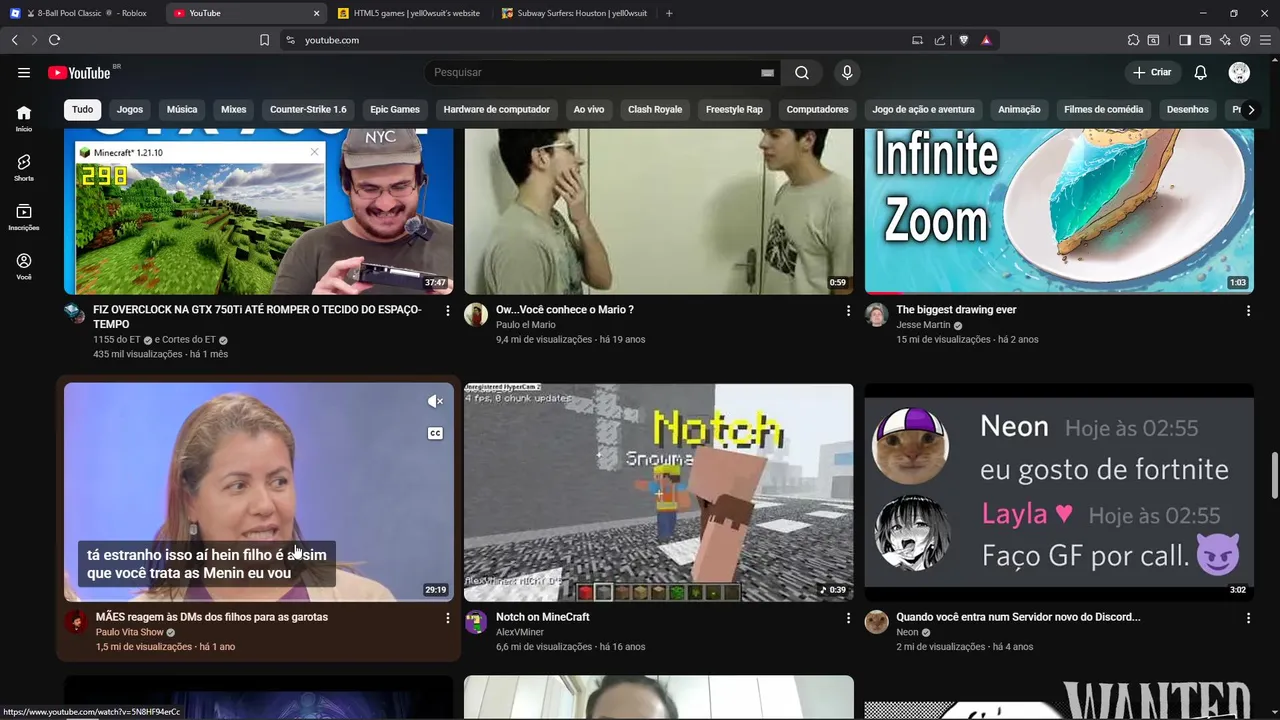The image size is (1280, 720).
Task: Open the account avatar menu
Action: point(1239,72)
